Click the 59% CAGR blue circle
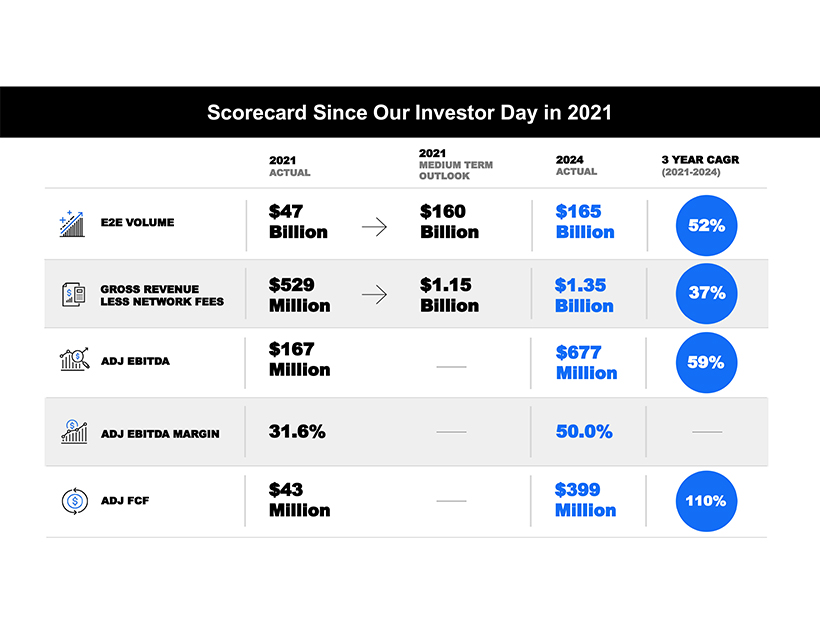Viewport: 820px width, 634px height. (706, 362)
